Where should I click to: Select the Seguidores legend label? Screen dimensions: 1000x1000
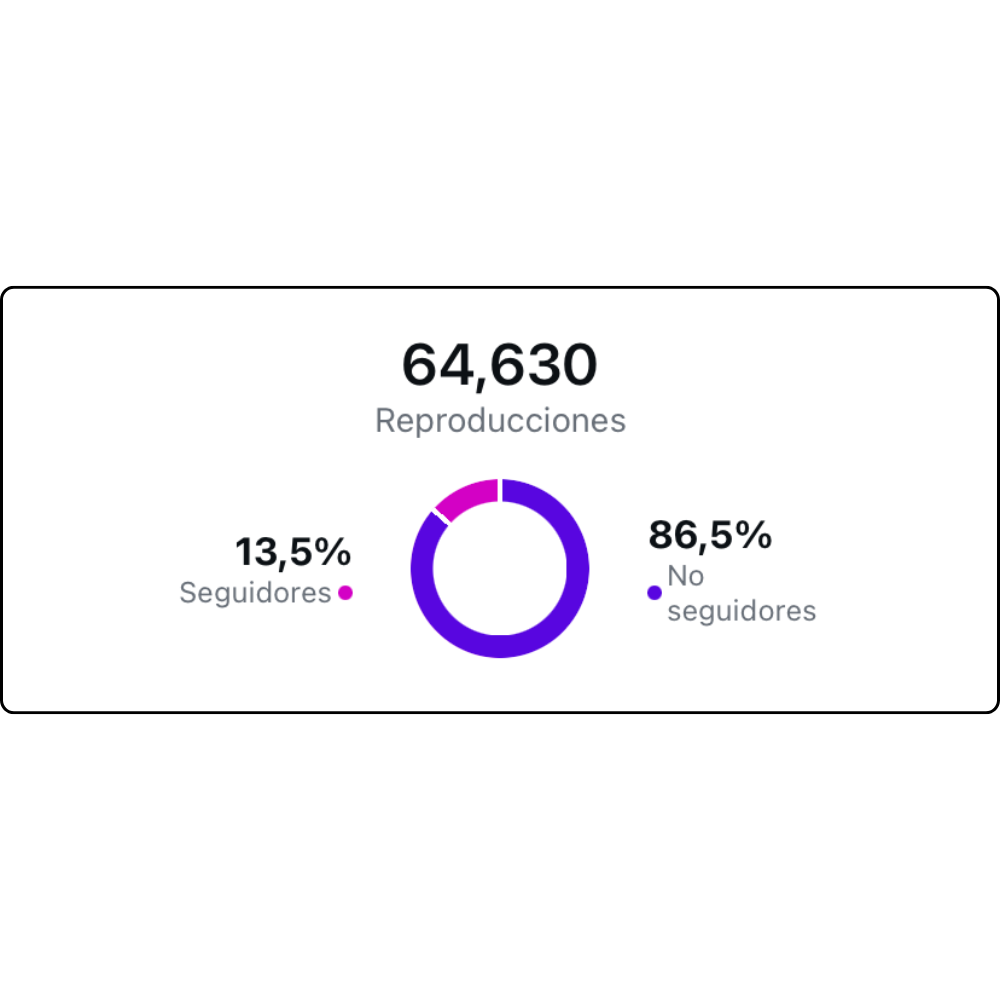tap(255, 593)
